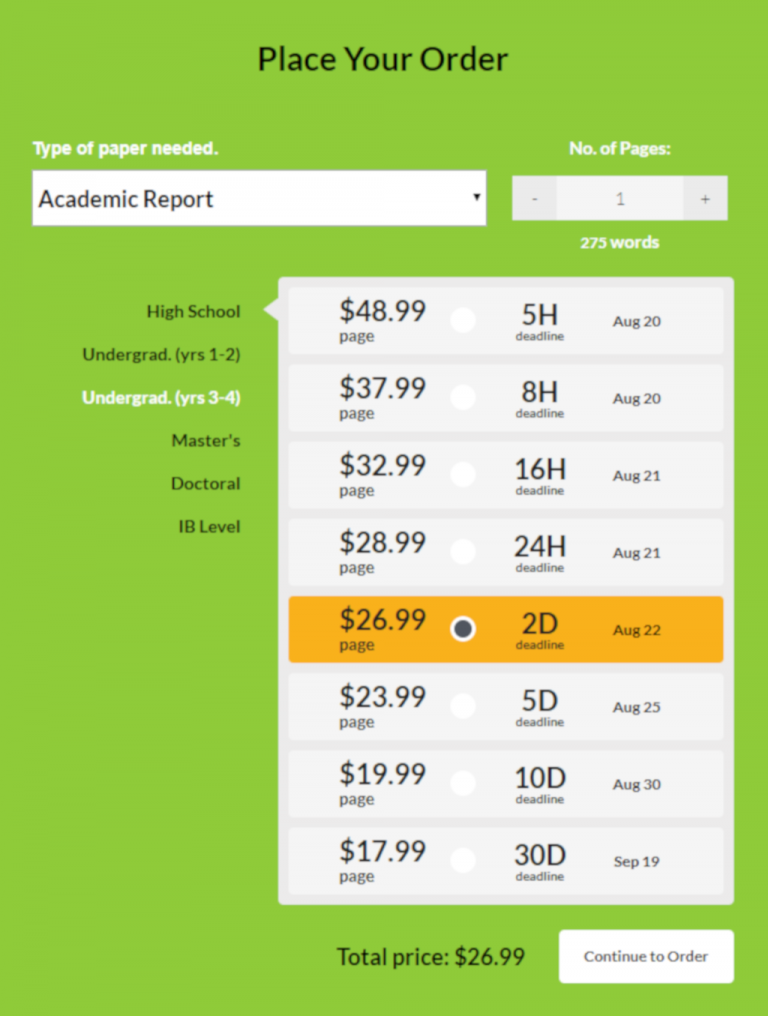Click the number of pages input field
Viewport: 768px width, 1016px height.
click(620, 199)
